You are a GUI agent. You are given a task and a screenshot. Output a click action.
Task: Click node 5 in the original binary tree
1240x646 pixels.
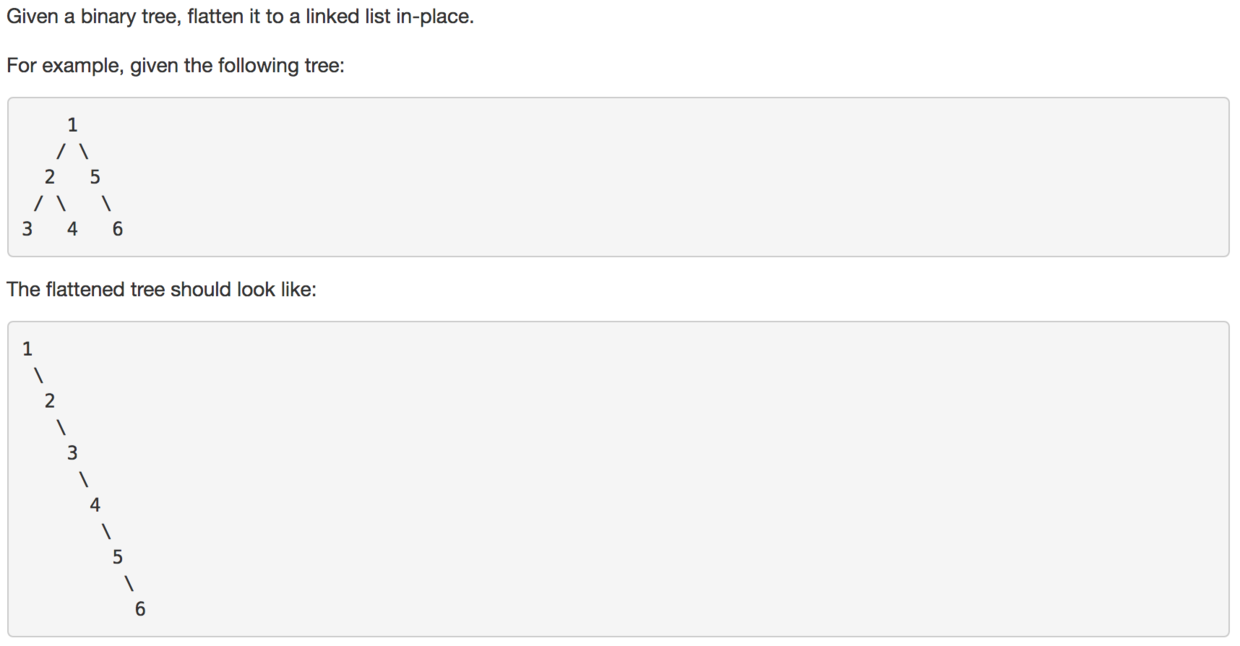click(95, 177)
